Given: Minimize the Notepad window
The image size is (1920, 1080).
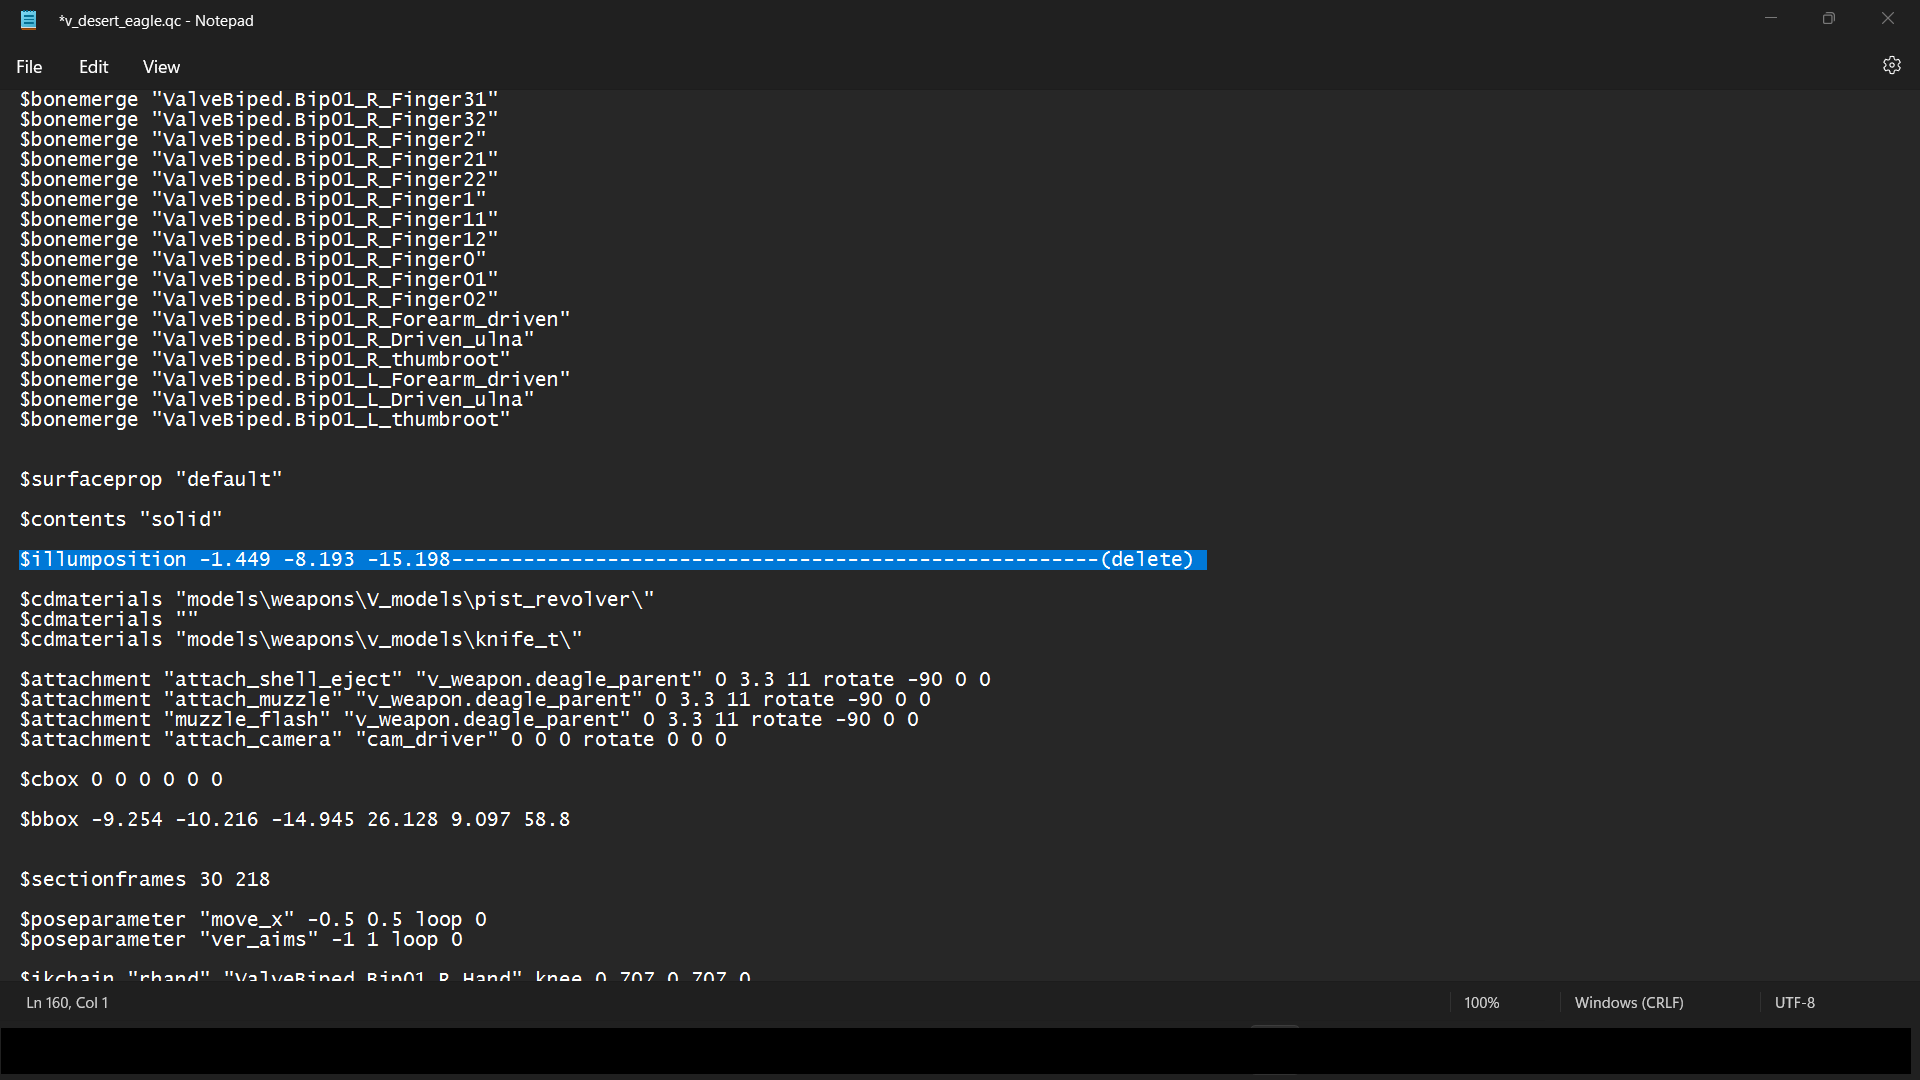Looking at the screenshot, I should (1771, 19).
